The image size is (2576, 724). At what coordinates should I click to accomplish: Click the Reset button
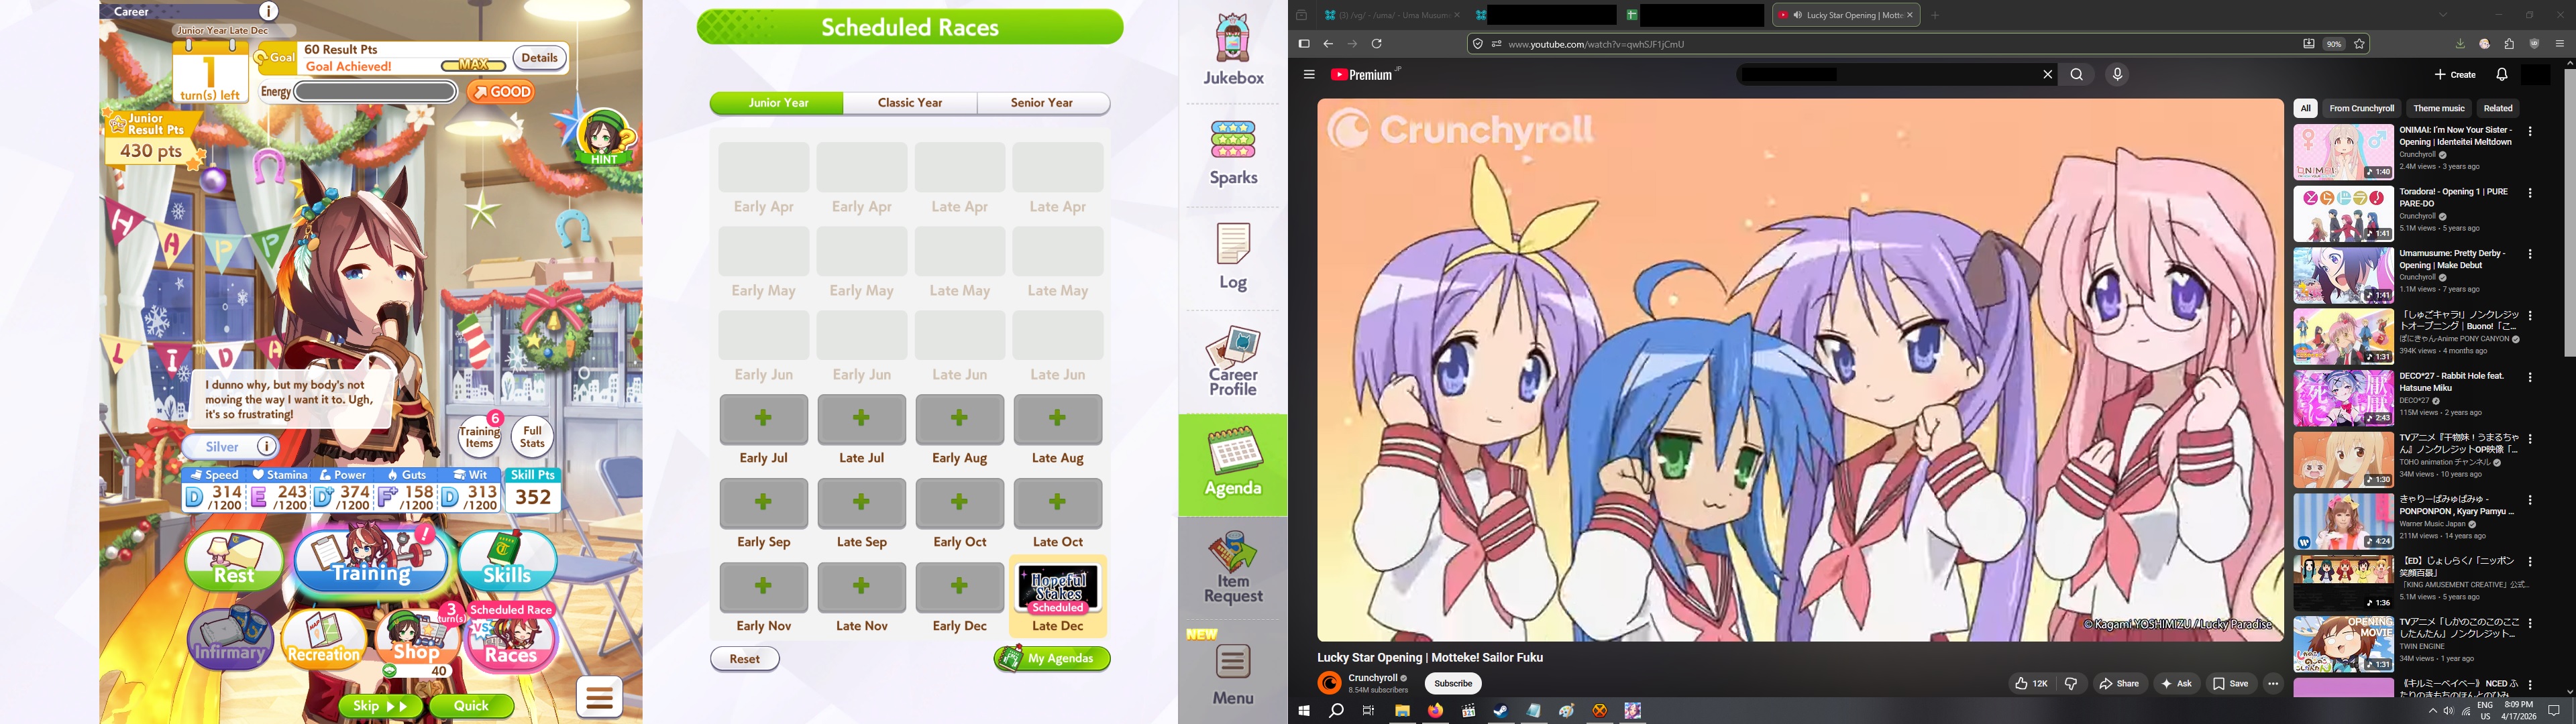pos(744,659)
